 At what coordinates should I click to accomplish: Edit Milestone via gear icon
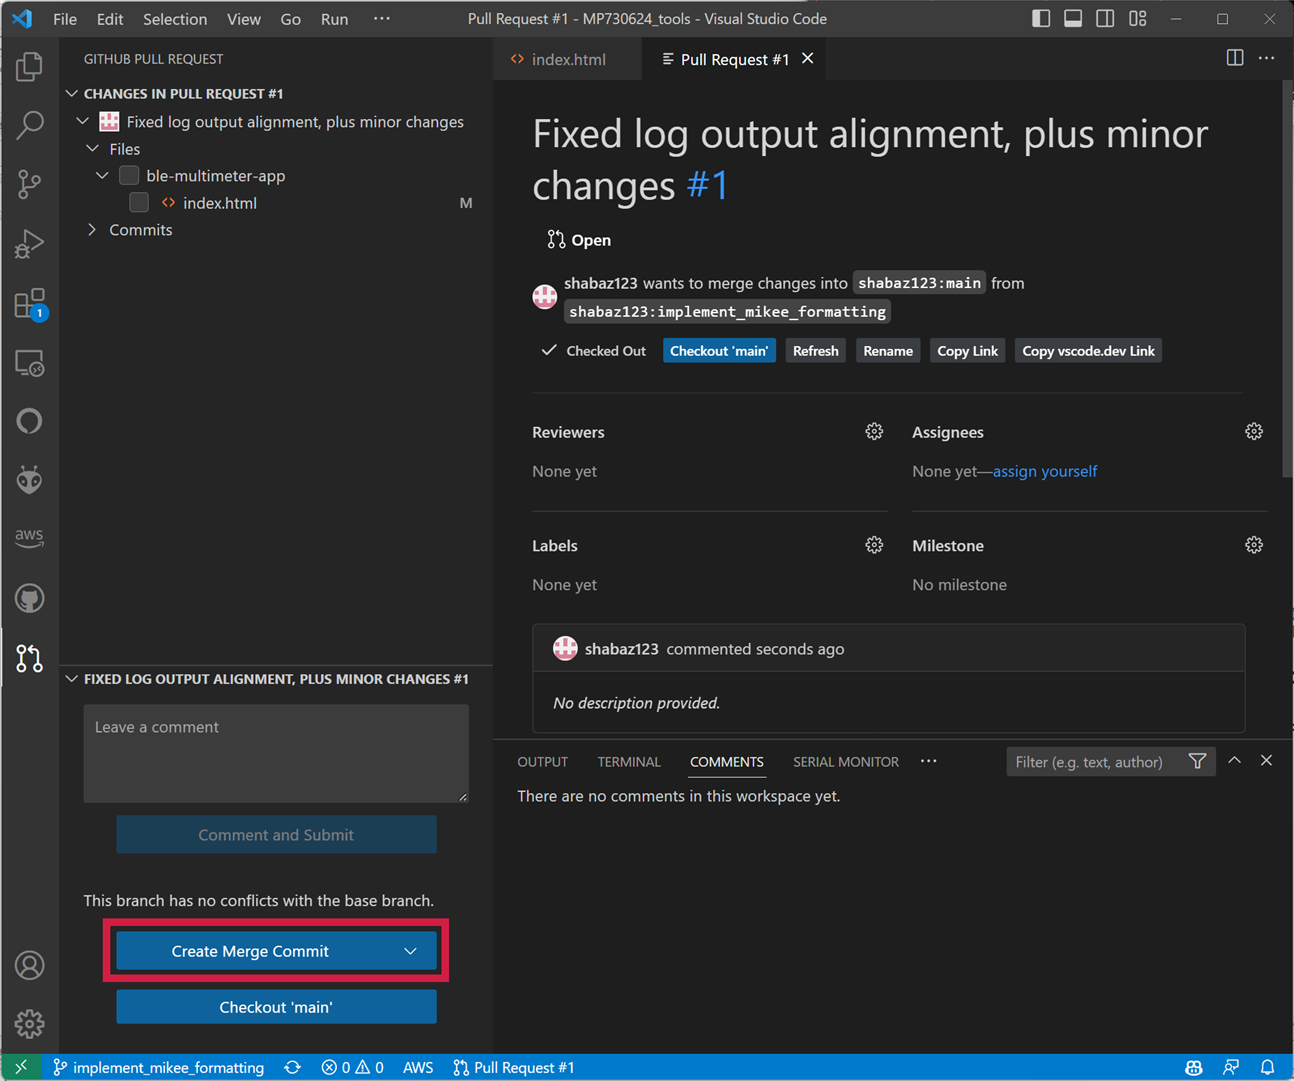(x=1254, y=545)
